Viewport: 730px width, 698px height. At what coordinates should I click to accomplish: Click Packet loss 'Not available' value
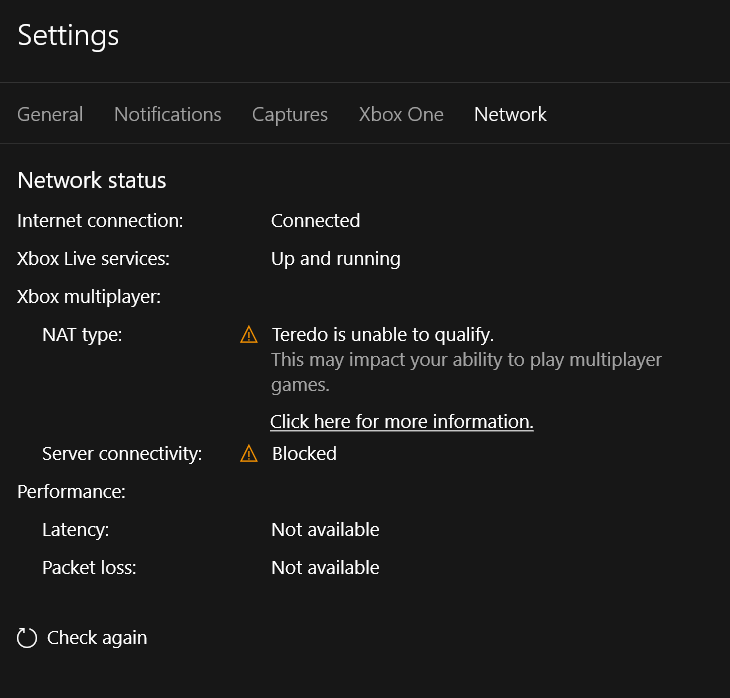(x=325, y=568)
